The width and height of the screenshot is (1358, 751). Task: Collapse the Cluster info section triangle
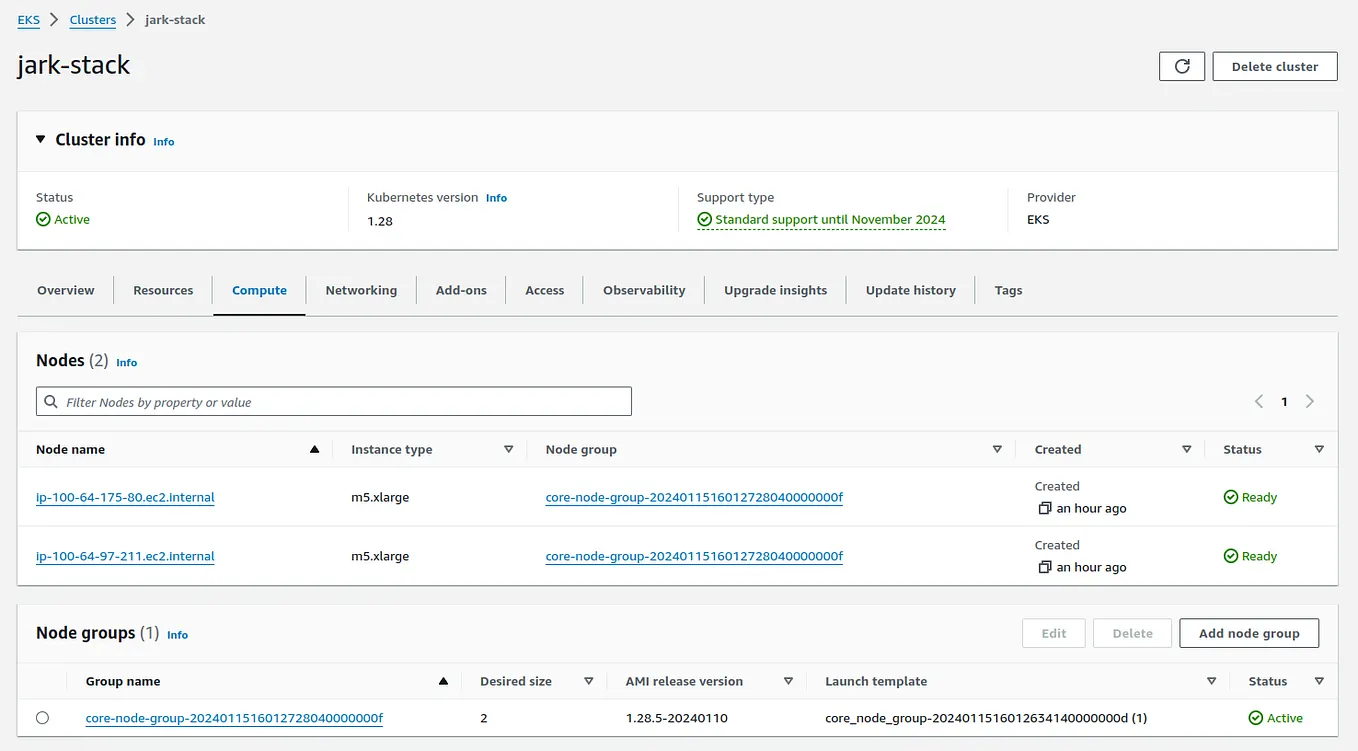click(41, 139)
